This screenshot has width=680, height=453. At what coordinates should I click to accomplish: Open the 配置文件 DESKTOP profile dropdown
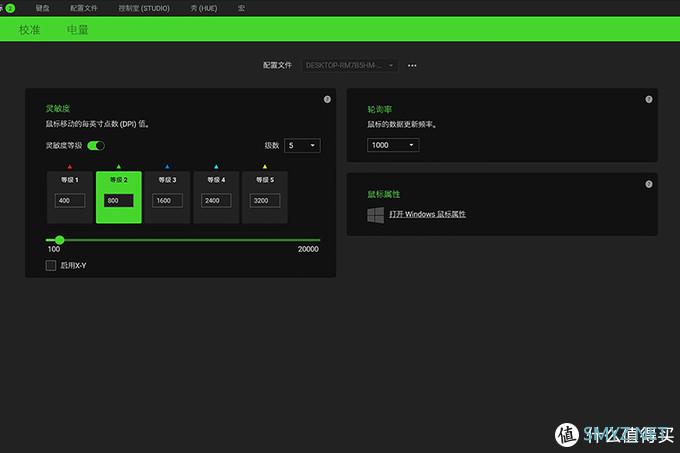[350, 65]
